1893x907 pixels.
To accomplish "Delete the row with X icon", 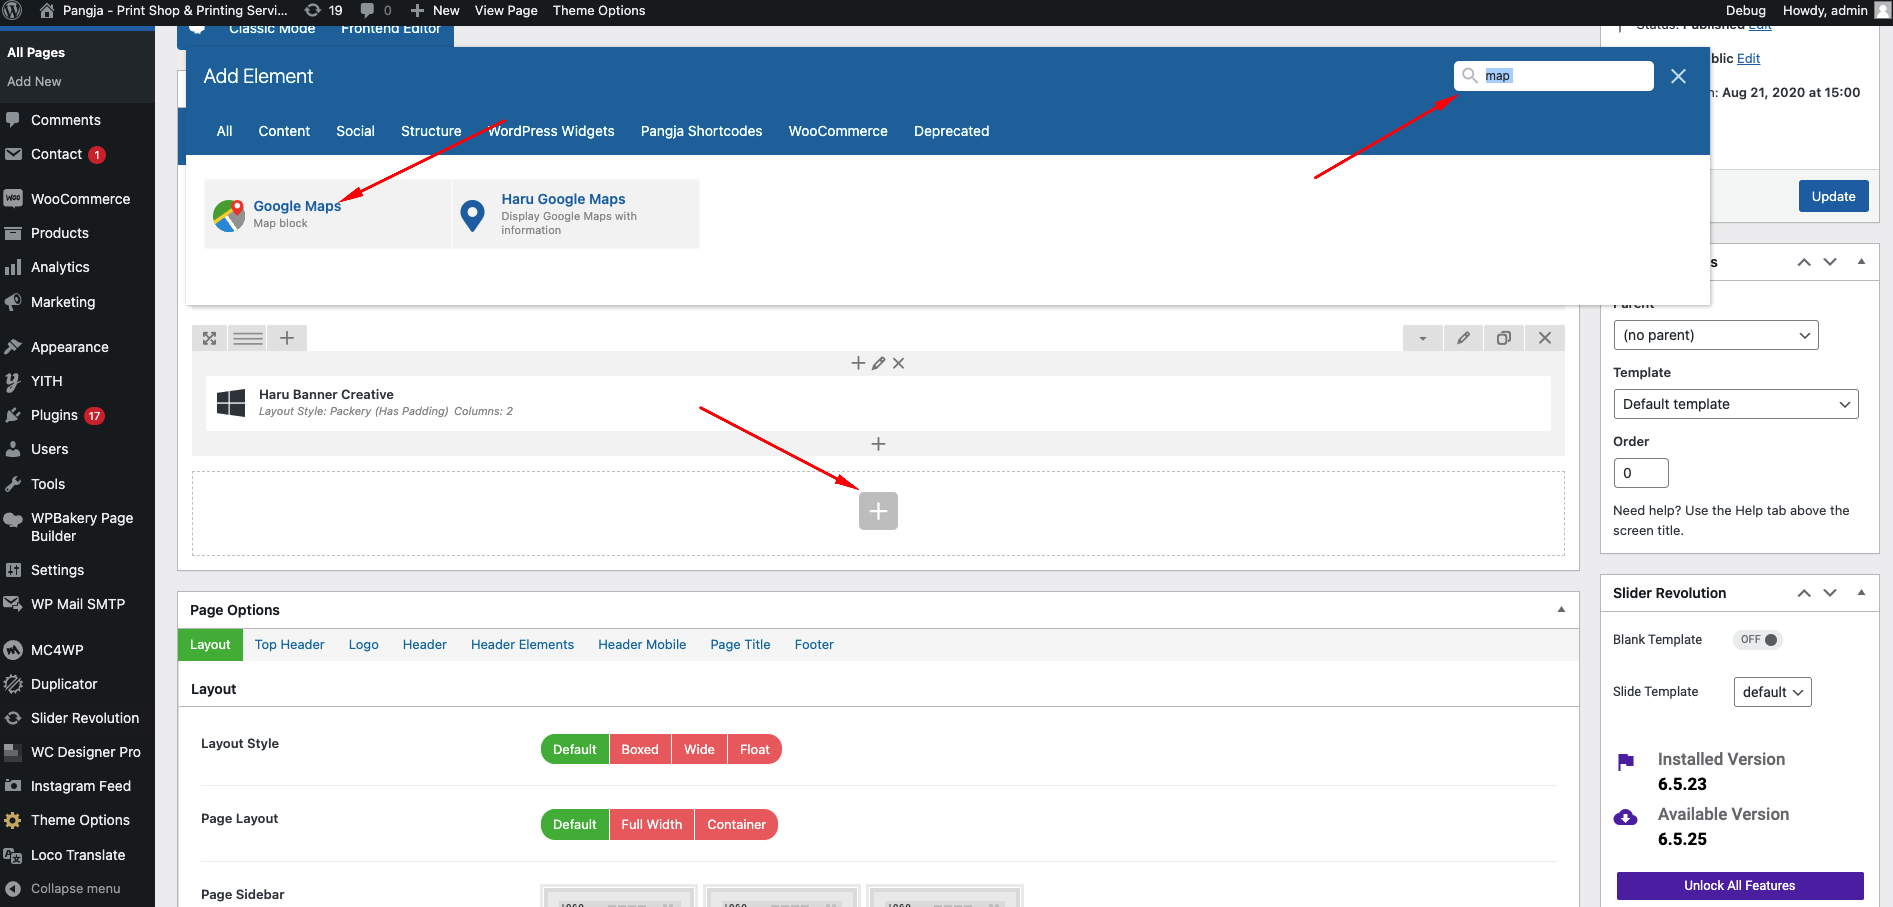I will (x=1545, y=338).
